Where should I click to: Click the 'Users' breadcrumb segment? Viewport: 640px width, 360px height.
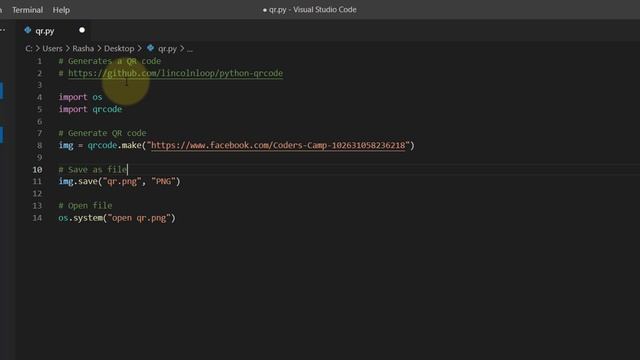pyautogui.click(x=52, y=49)
